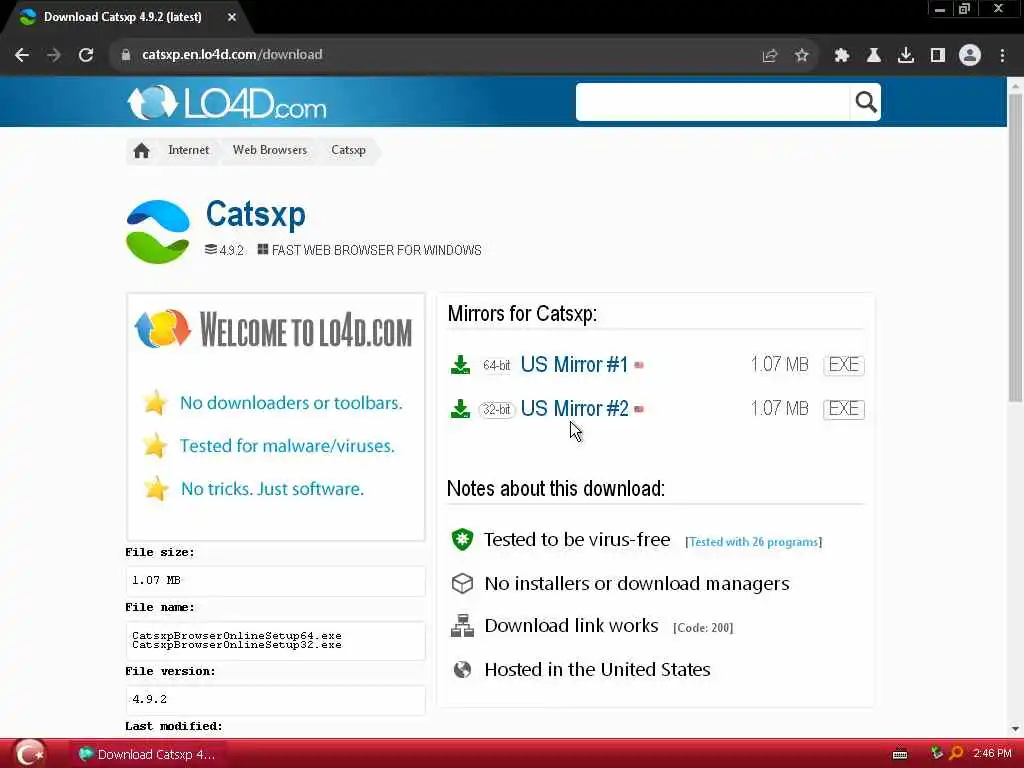Toggle the side panel icon
The height and width of the screenshot is (768, 1024).
[x=938, y=56]
